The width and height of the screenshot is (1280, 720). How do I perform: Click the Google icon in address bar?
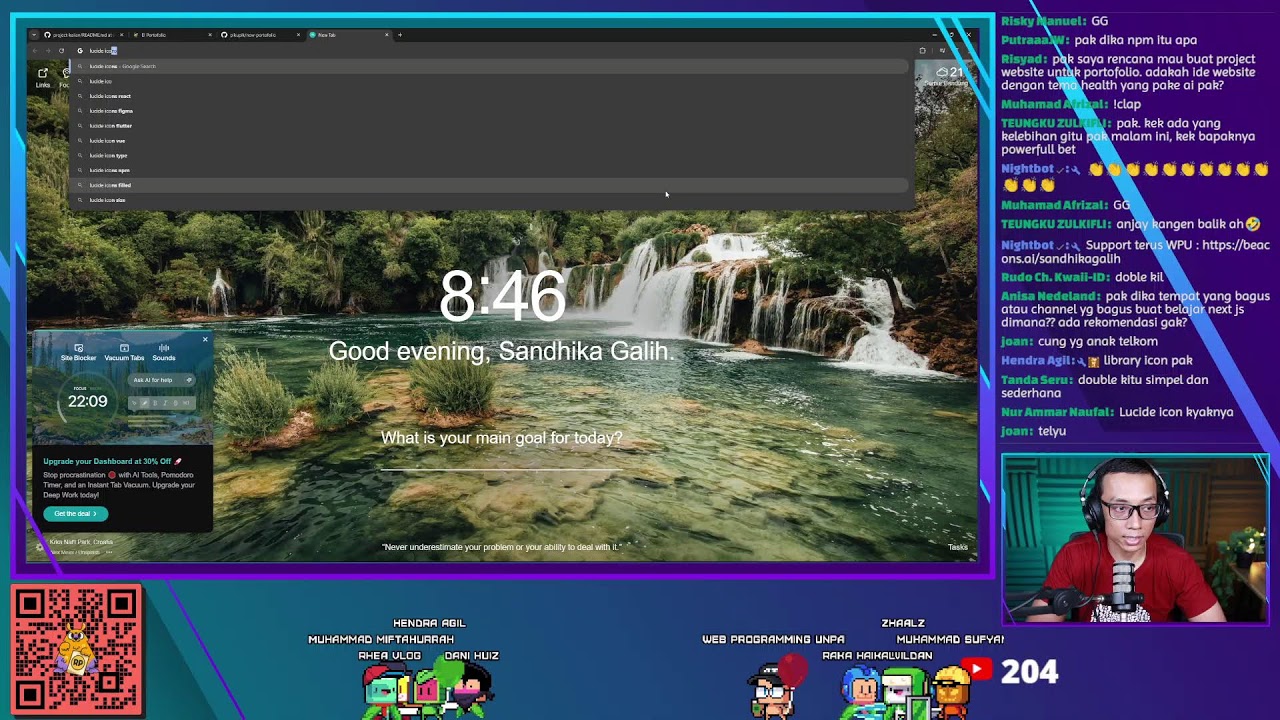[x=80, y=50]
